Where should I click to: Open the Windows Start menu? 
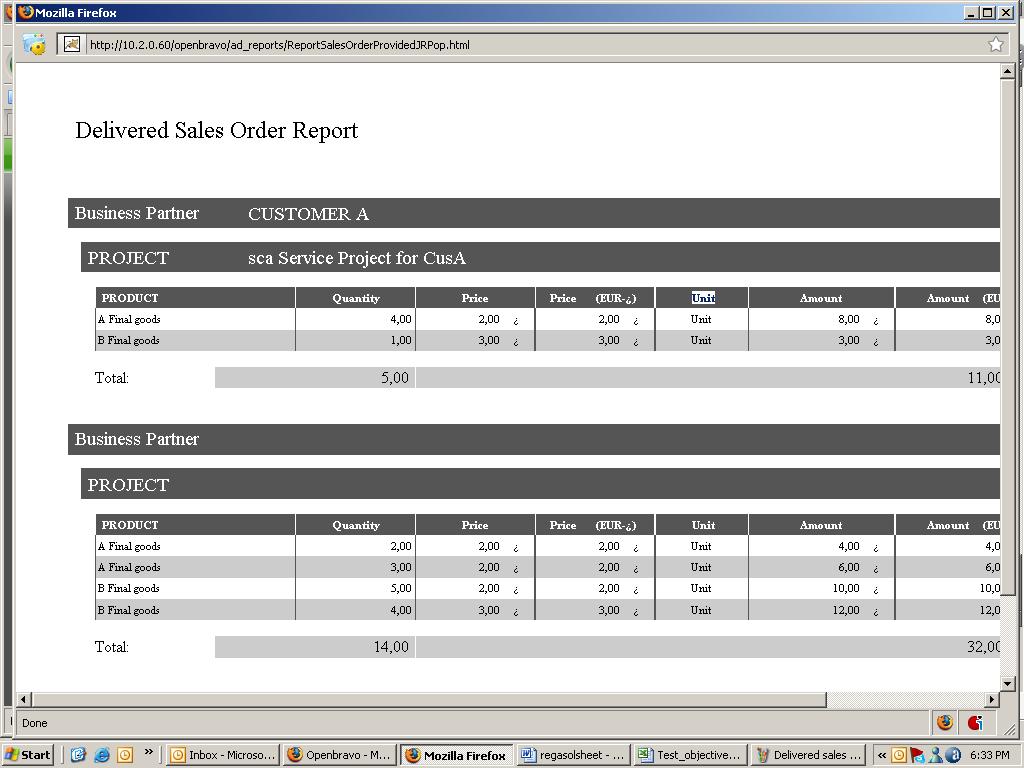28,755
